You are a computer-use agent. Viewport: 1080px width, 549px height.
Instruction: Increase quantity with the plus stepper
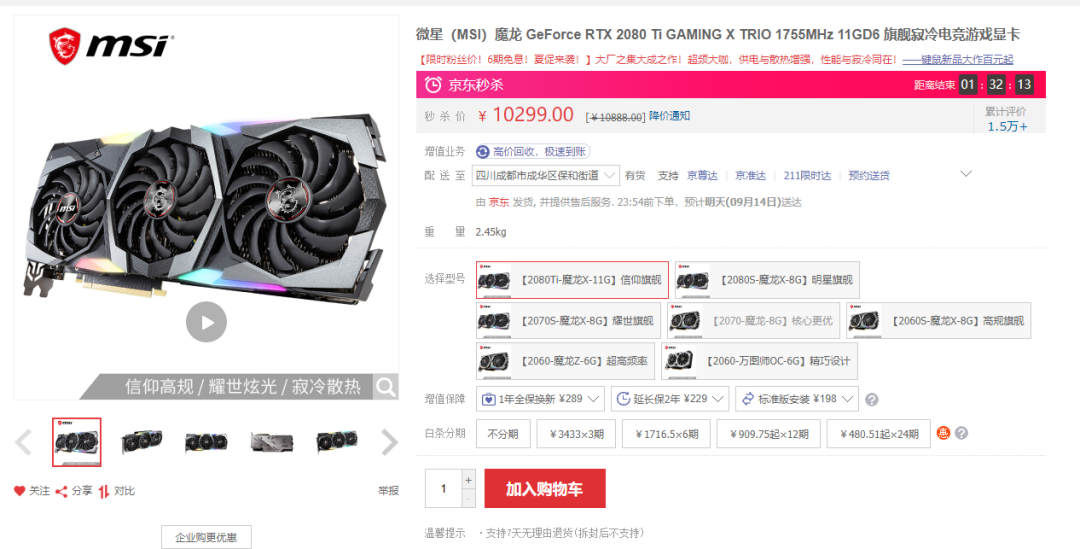point(468,479)
